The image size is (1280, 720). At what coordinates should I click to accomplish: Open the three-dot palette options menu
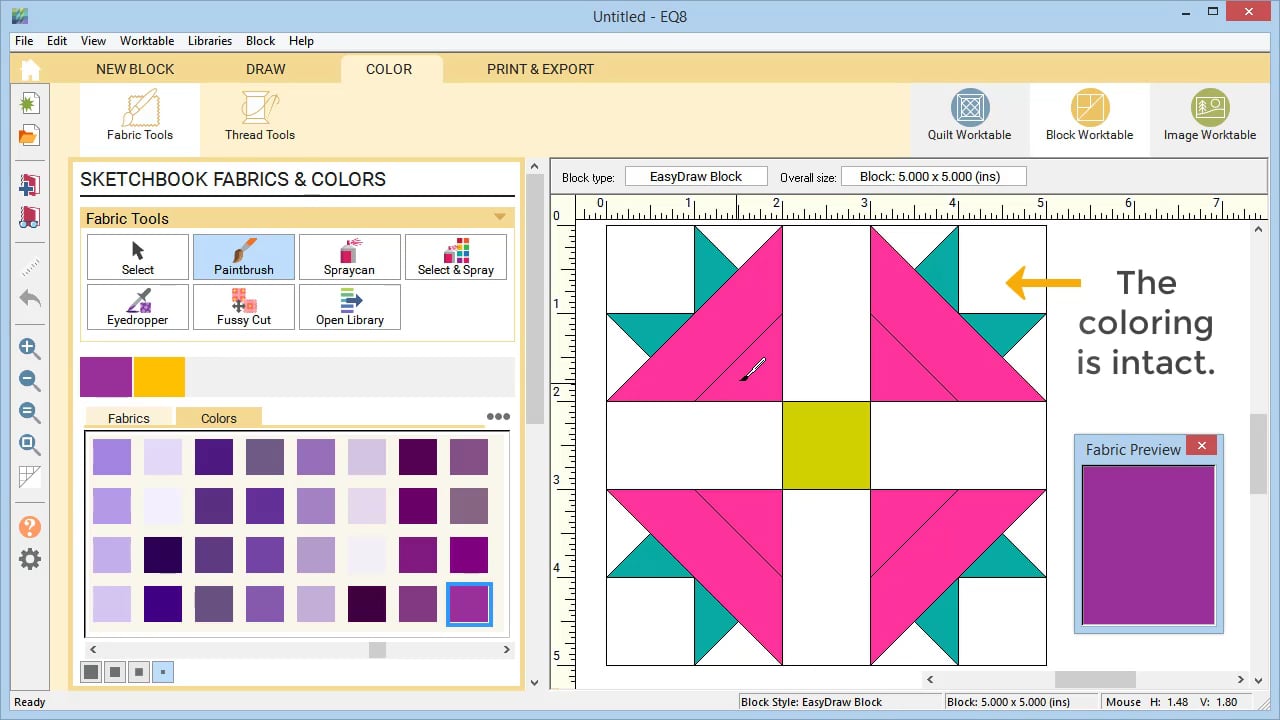(498, 417)
